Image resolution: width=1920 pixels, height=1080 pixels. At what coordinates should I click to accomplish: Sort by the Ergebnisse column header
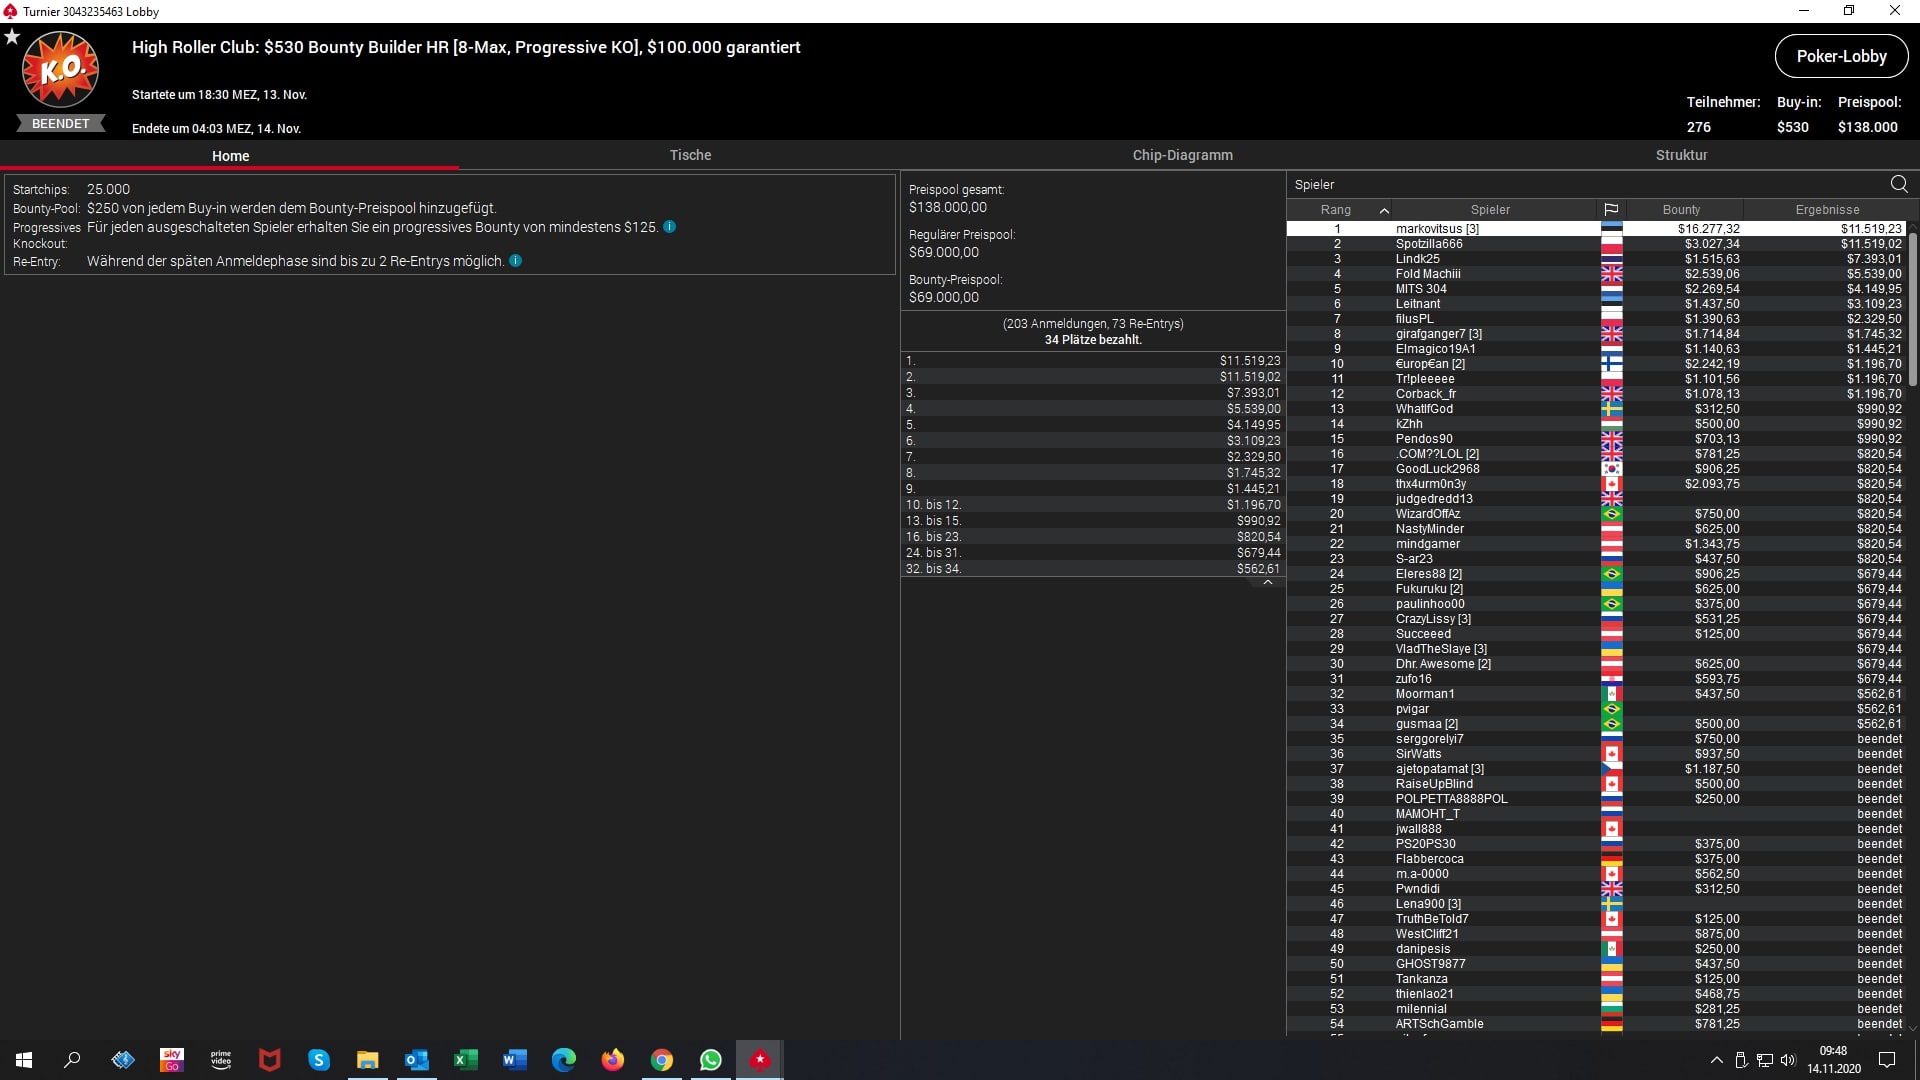(x=1827, y=210)
